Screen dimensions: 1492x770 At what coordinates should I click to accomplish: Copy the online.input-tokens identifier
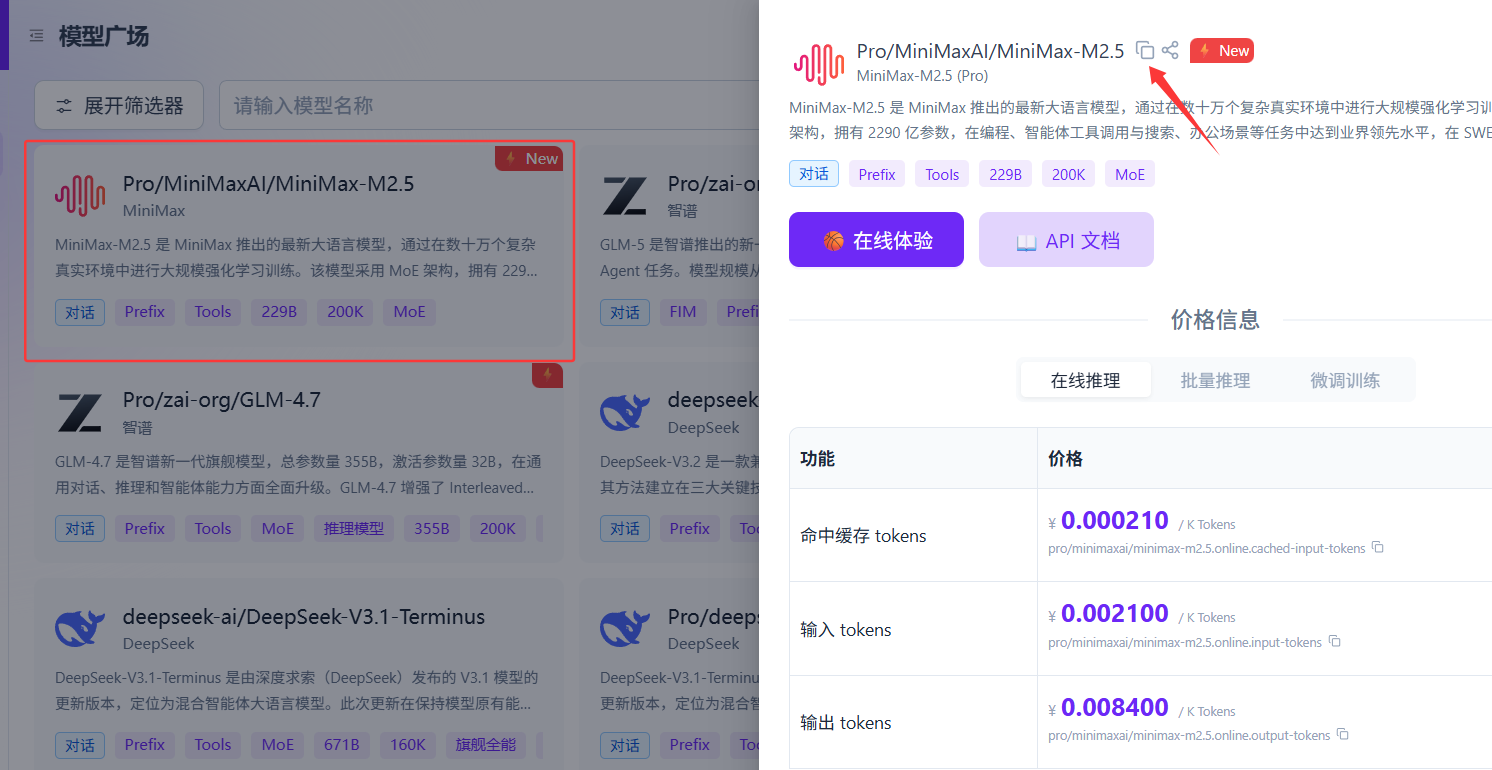click(1334, 642)
